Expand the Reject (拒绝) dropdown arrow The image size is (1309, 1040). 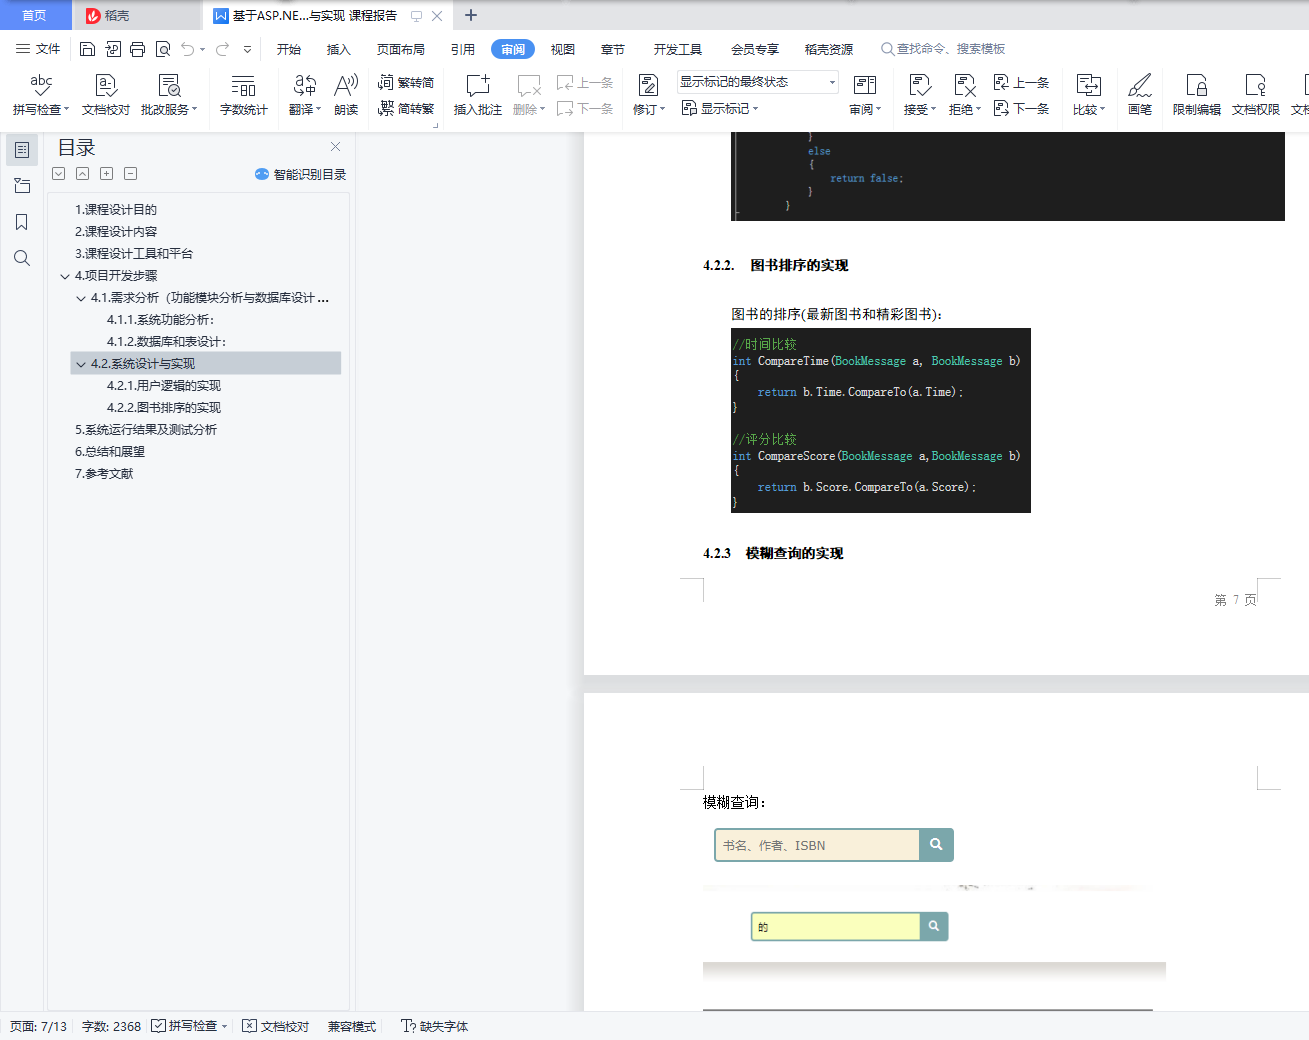pos(978,110)
